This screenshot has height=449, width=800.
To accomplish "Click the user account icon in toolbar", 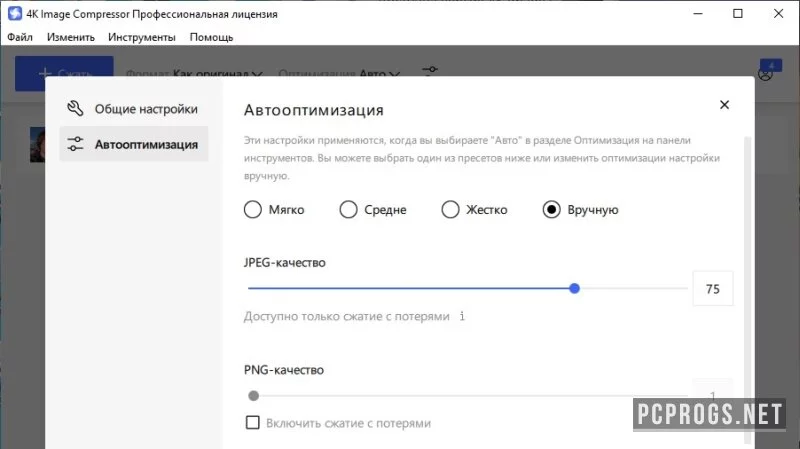I will (x=765, y=74).
